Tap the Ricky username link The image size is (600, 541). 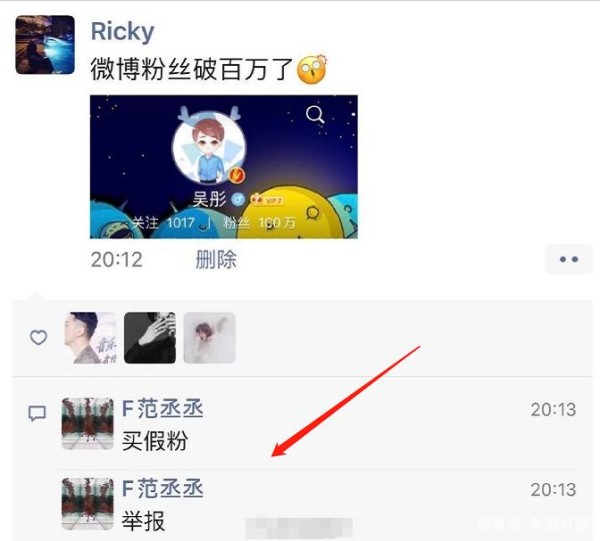122,31
